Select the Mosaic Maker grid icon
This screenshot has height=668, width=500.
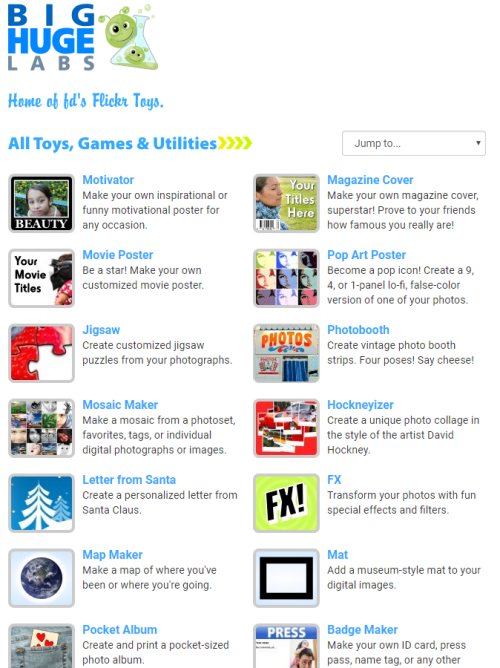[x=41, y=428]
